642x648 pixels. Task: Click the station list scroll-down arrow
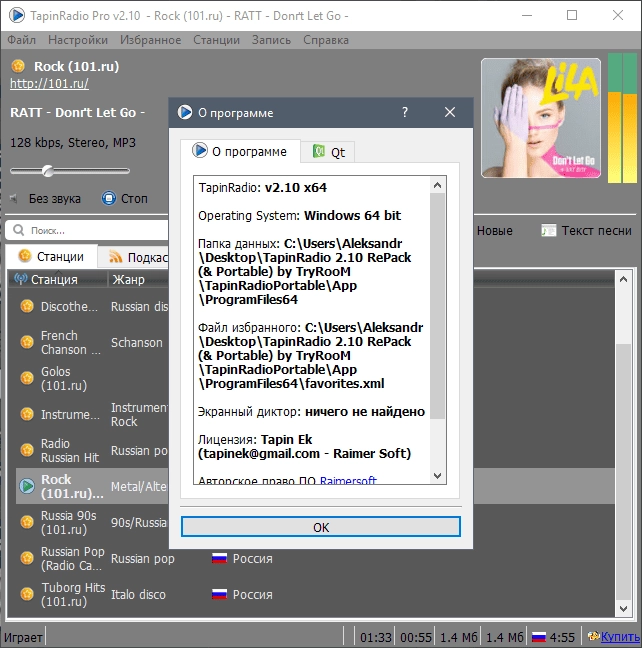(x=623, y=608)
